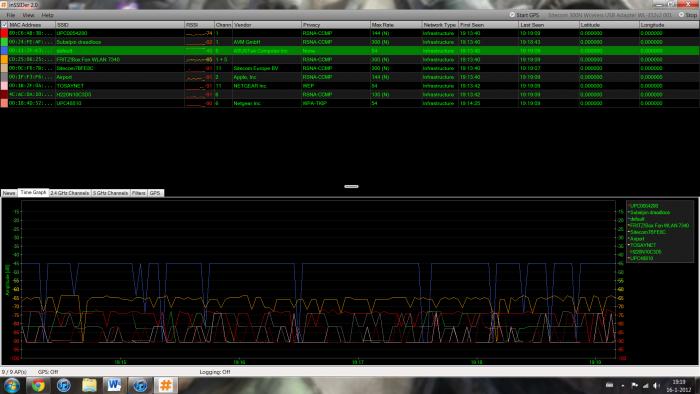Launch Google Chrome from the taskbar
The image size is (700, 394).
click(x=38, y=385)
